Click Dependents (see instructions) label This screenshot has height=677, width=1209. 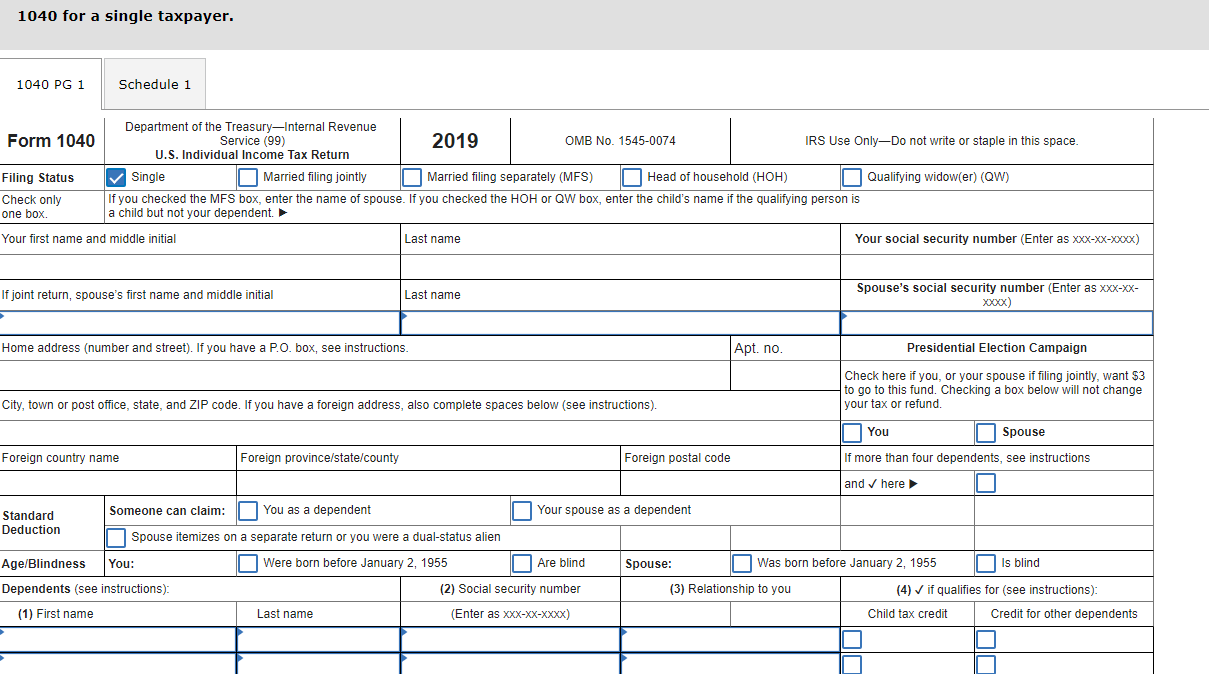[85, 589]
